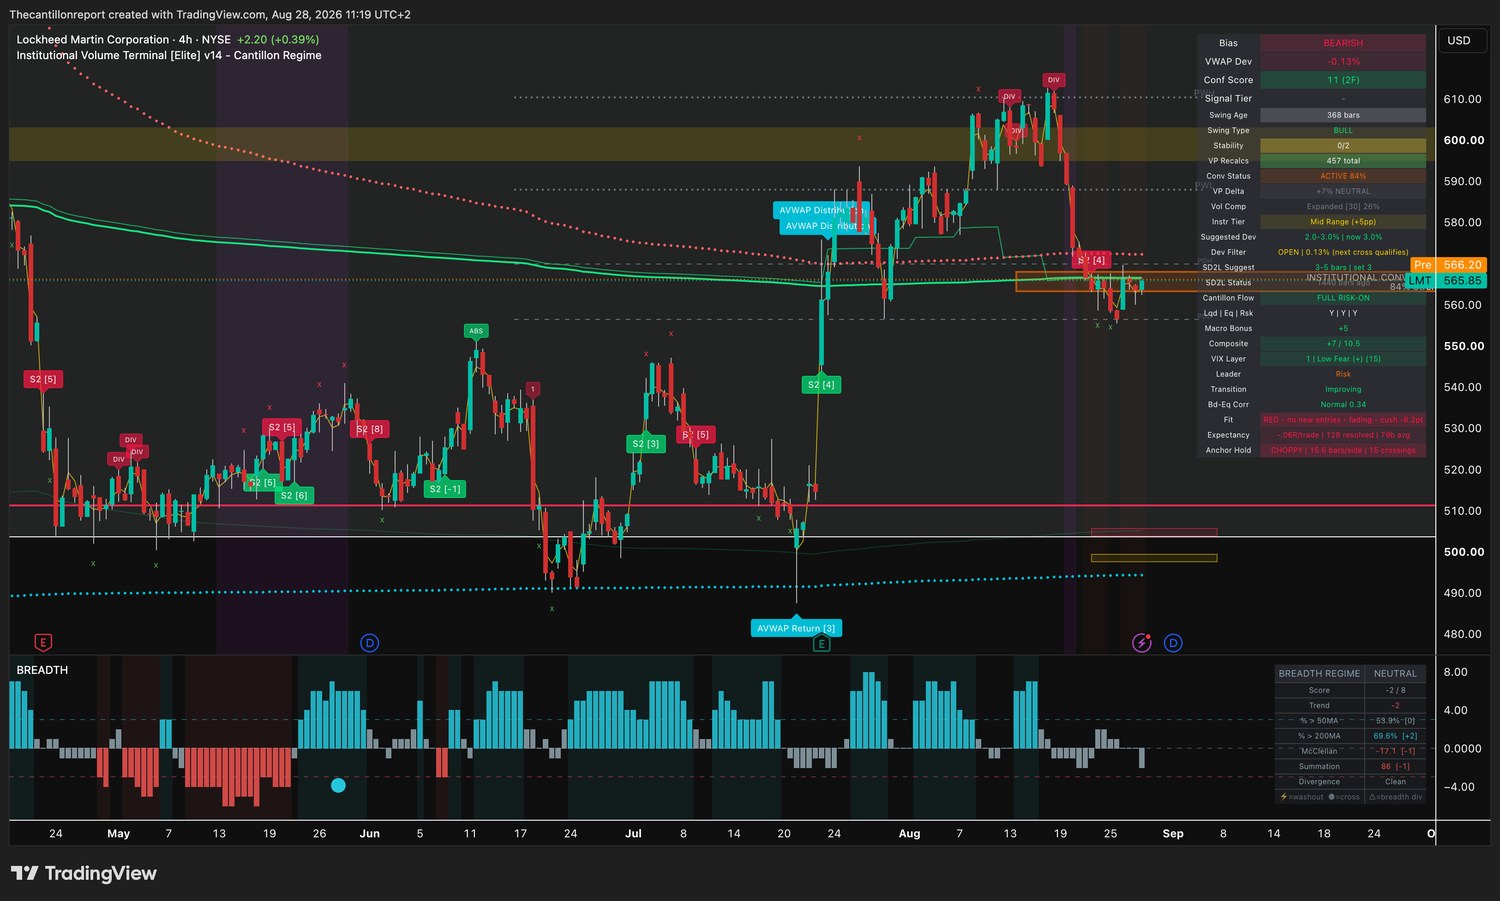Select the Swing Age value 368 bars

[x=1343, y=115]
